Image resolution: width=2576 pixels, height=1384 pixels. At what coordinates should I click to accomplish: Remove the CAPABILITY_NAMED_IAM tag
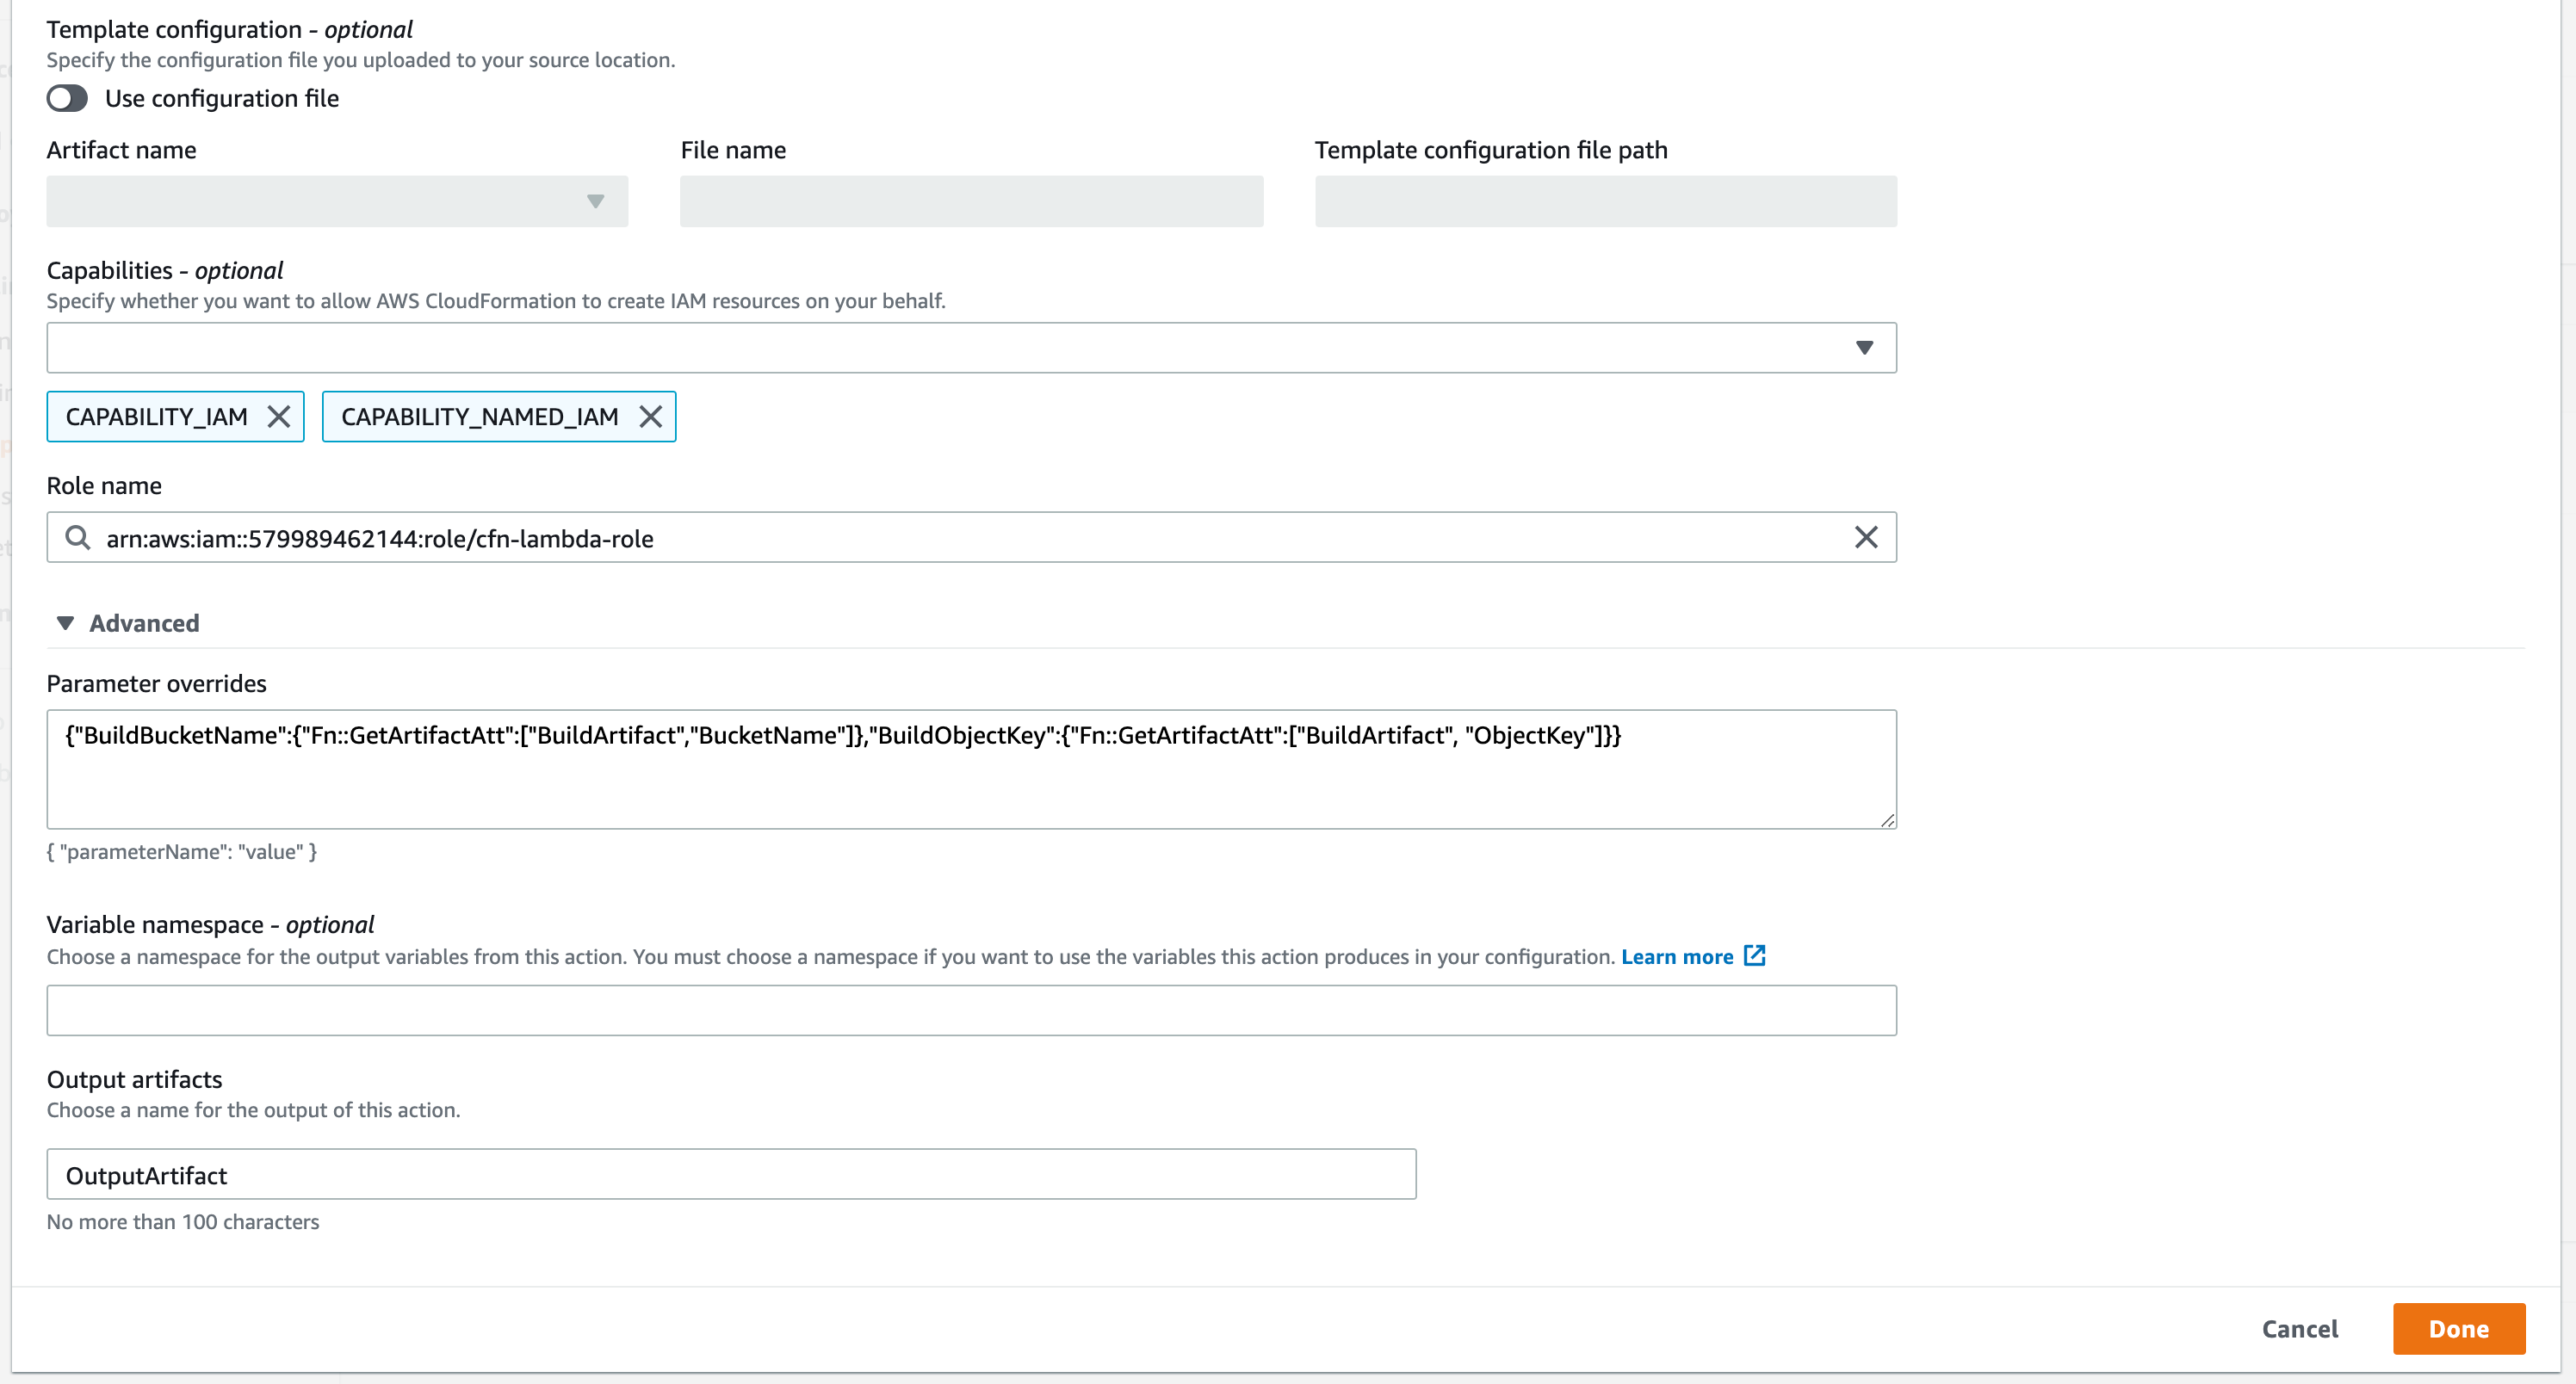click(651, 417)
